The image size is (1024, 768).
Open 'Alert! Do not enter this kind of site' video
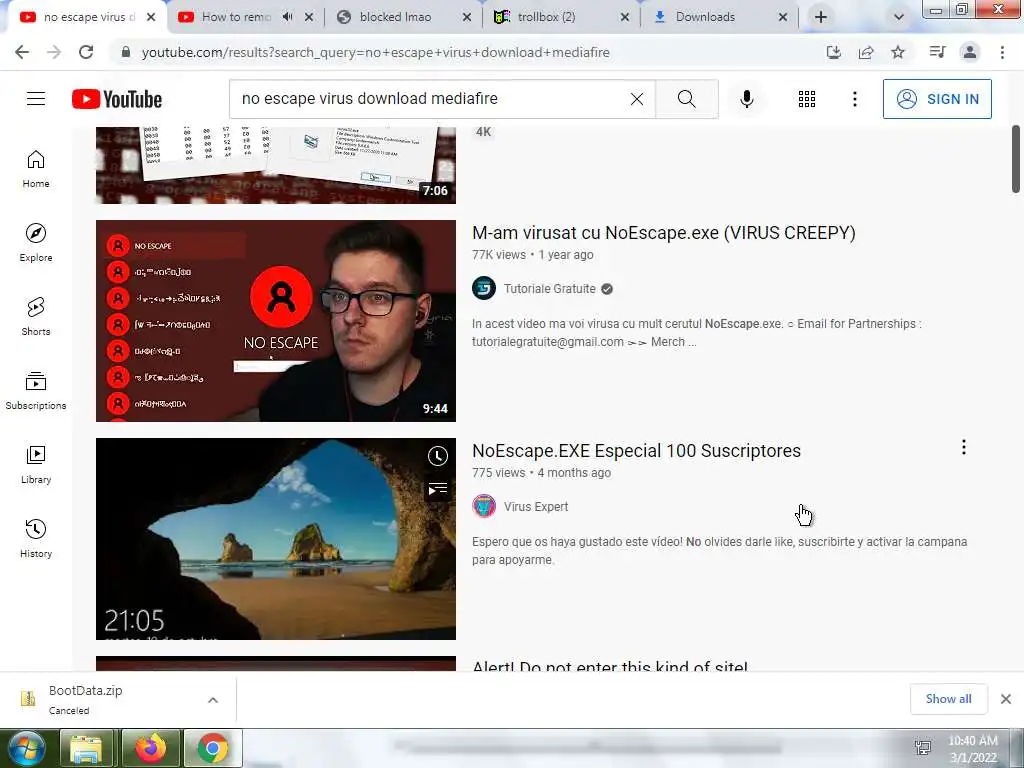tap(610, 666)
